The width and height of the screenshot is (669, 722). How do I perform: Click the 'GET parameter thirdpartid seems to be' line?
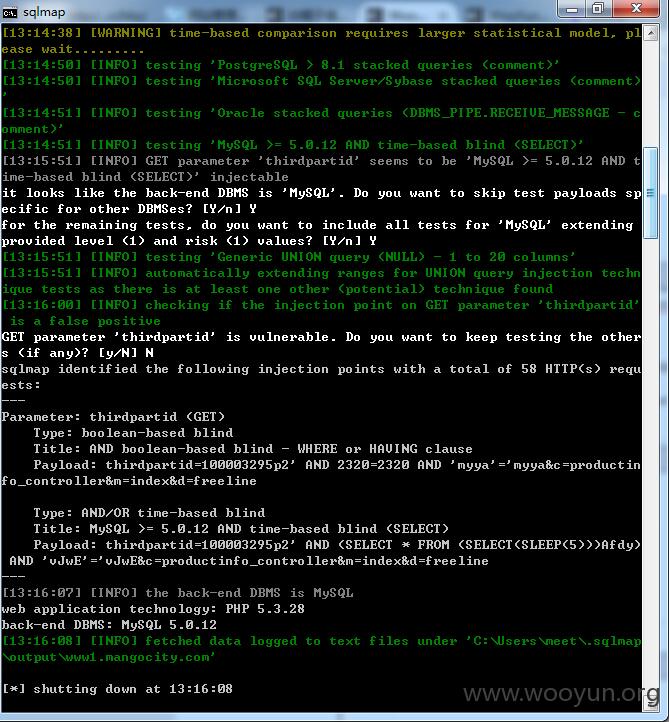click(321, 161)
